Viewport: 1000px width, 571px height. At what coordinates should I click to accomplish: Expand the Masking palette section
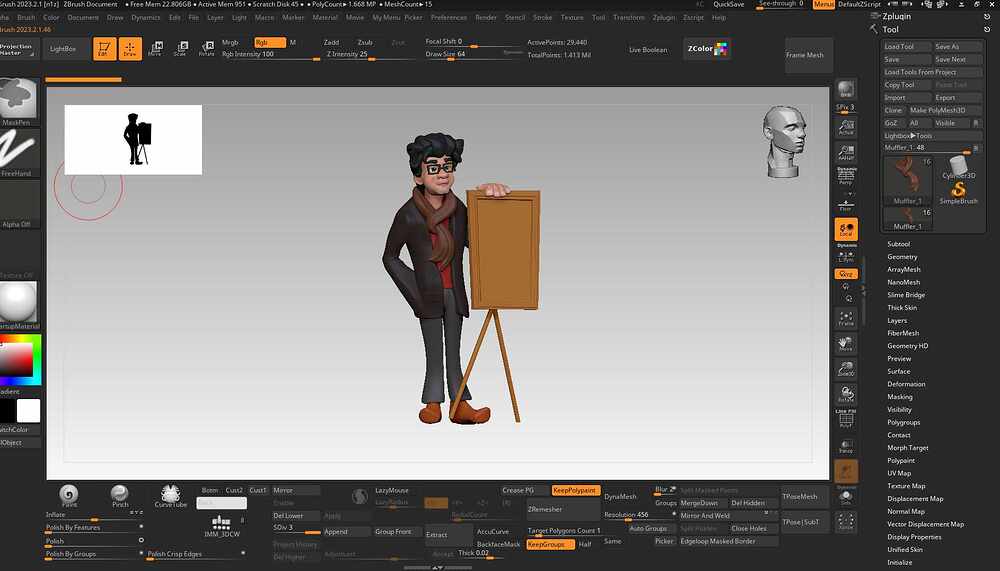pos(900,397)
